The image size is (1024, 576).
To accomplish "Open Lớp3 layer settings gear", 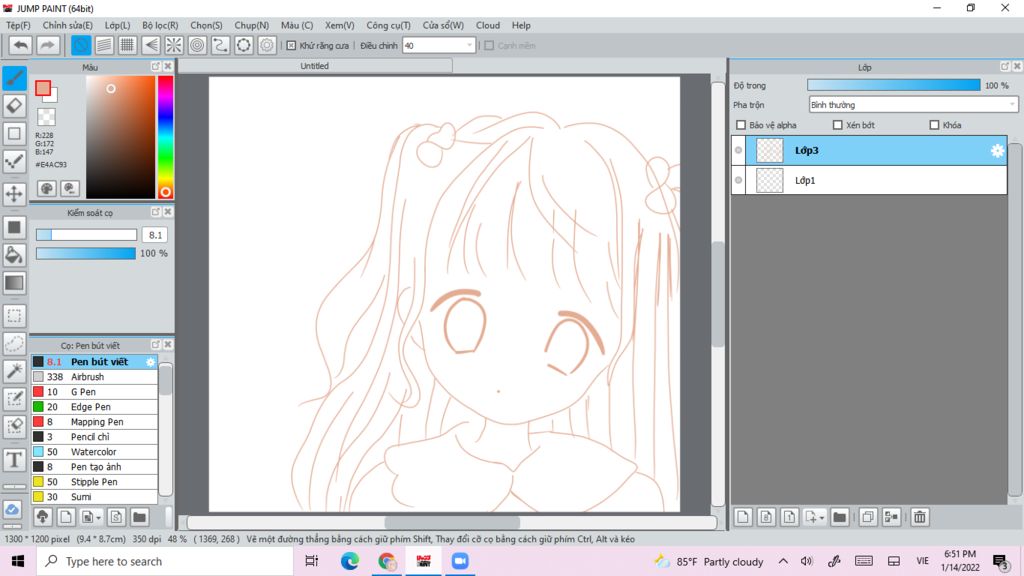I will [997, 151].
